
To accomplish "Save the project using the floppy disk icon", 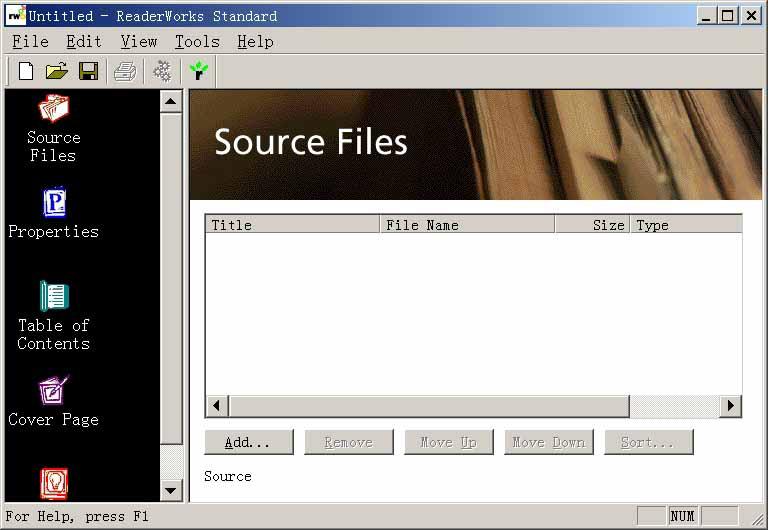I will click(88, 71).
